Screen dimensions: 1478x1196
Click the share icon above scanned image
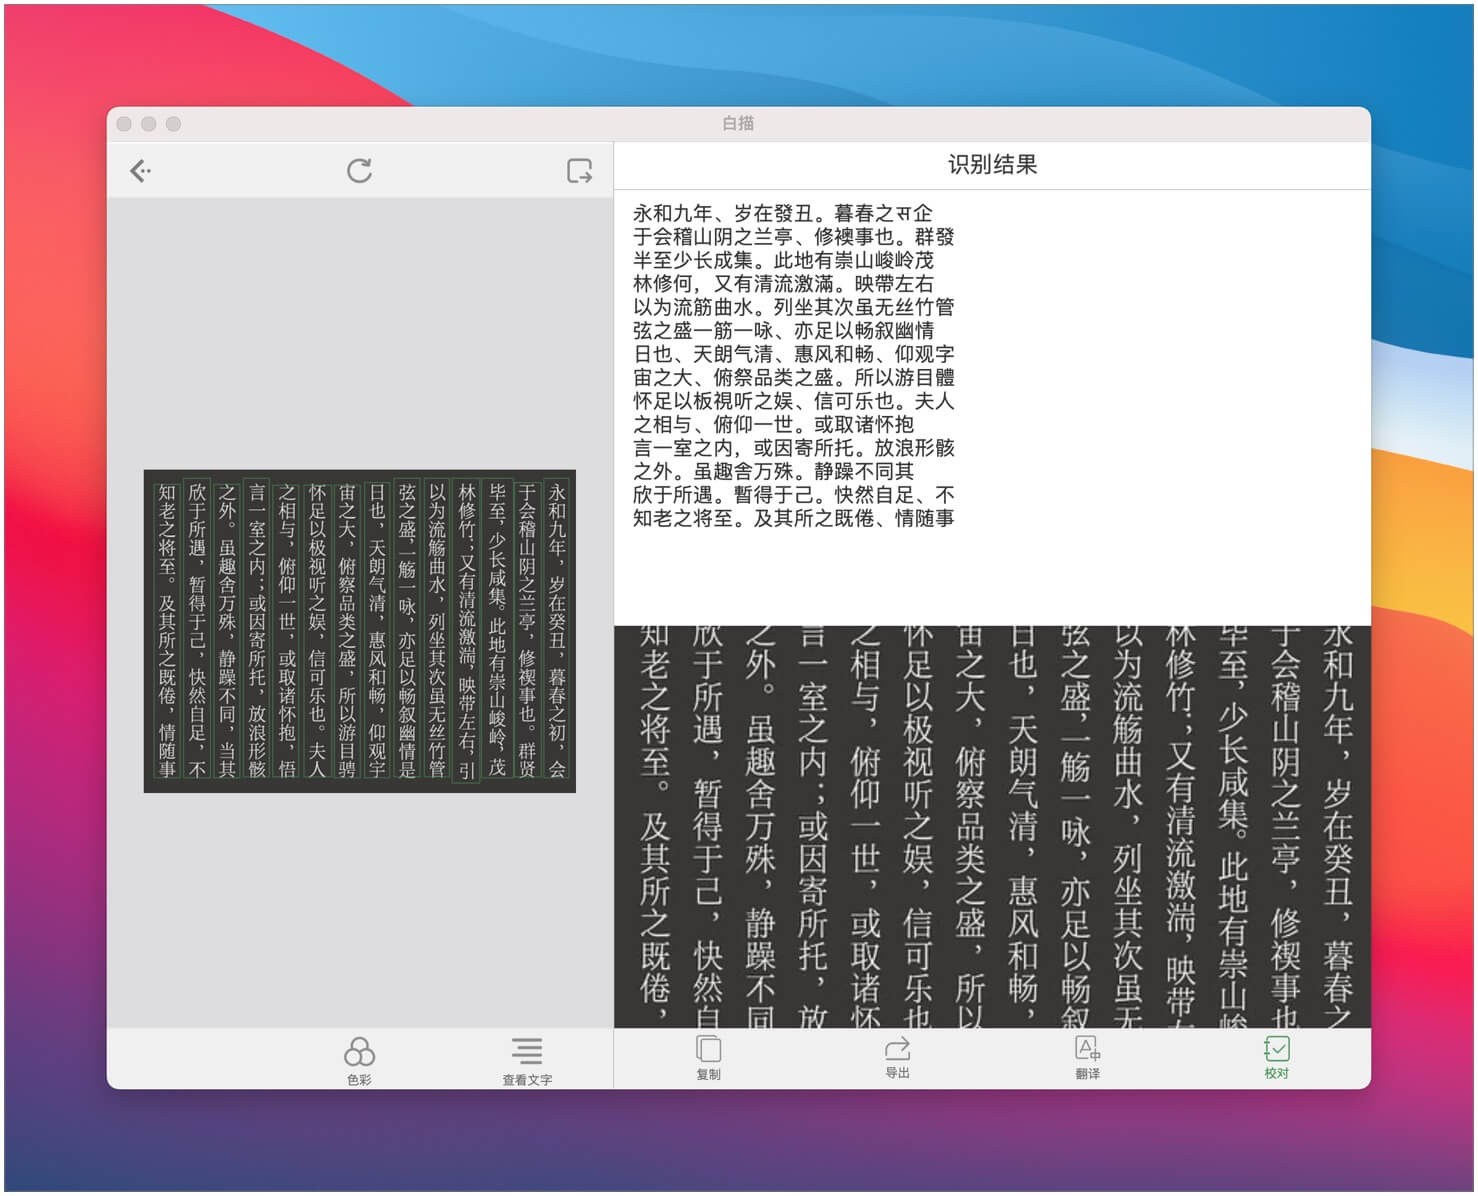(579, 171)
